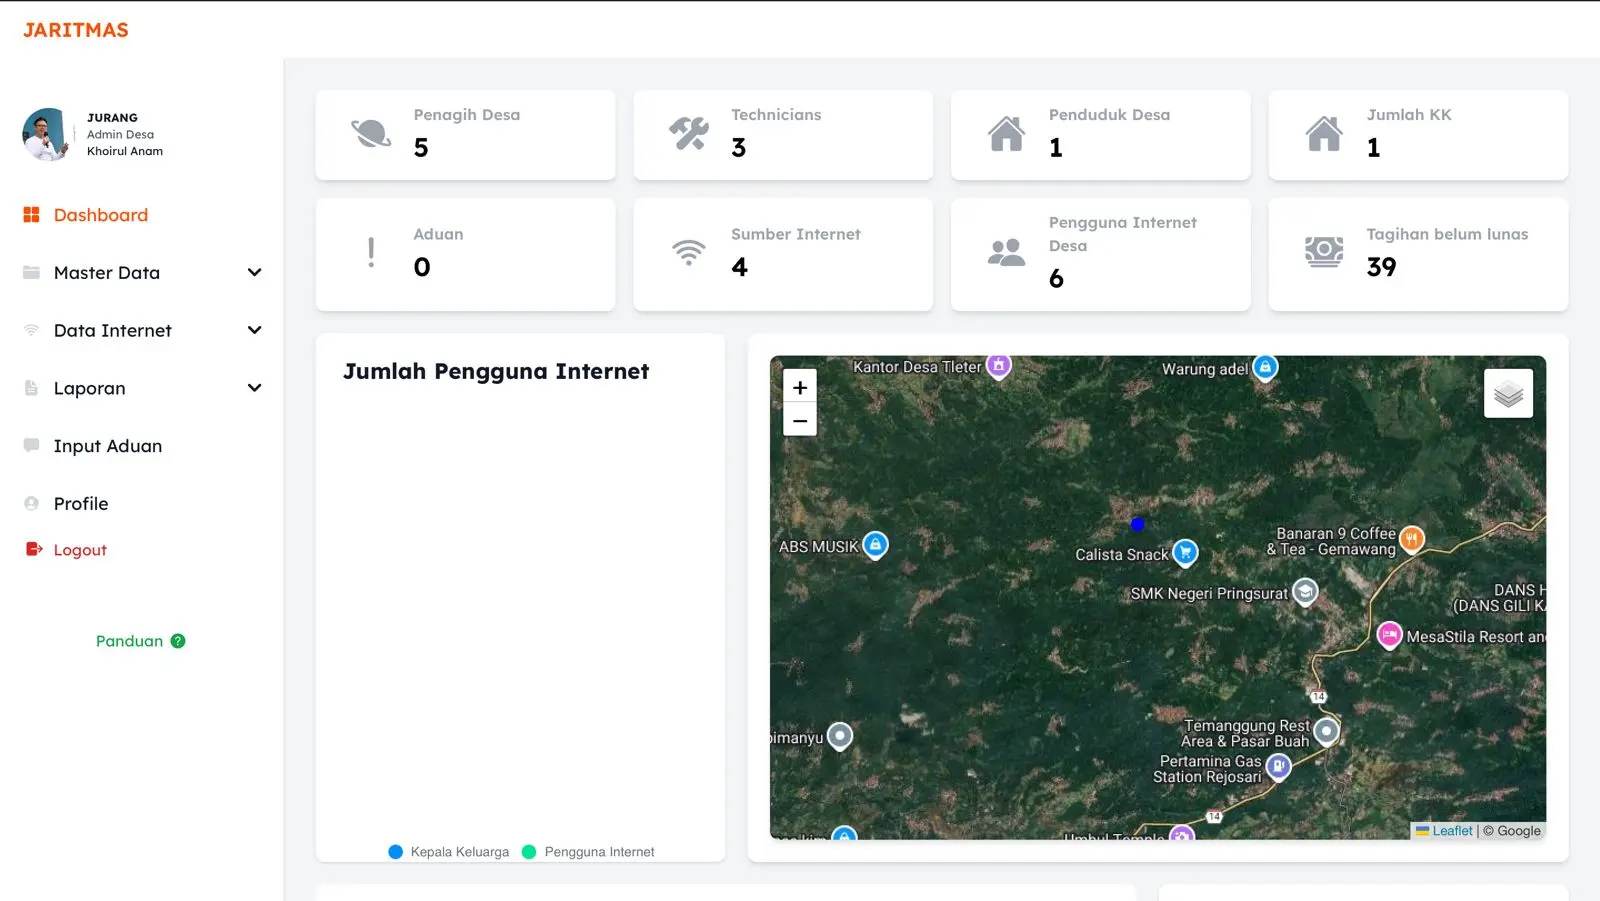Click the Calista Snack map marker
1600x901 pixels.
1185,552
